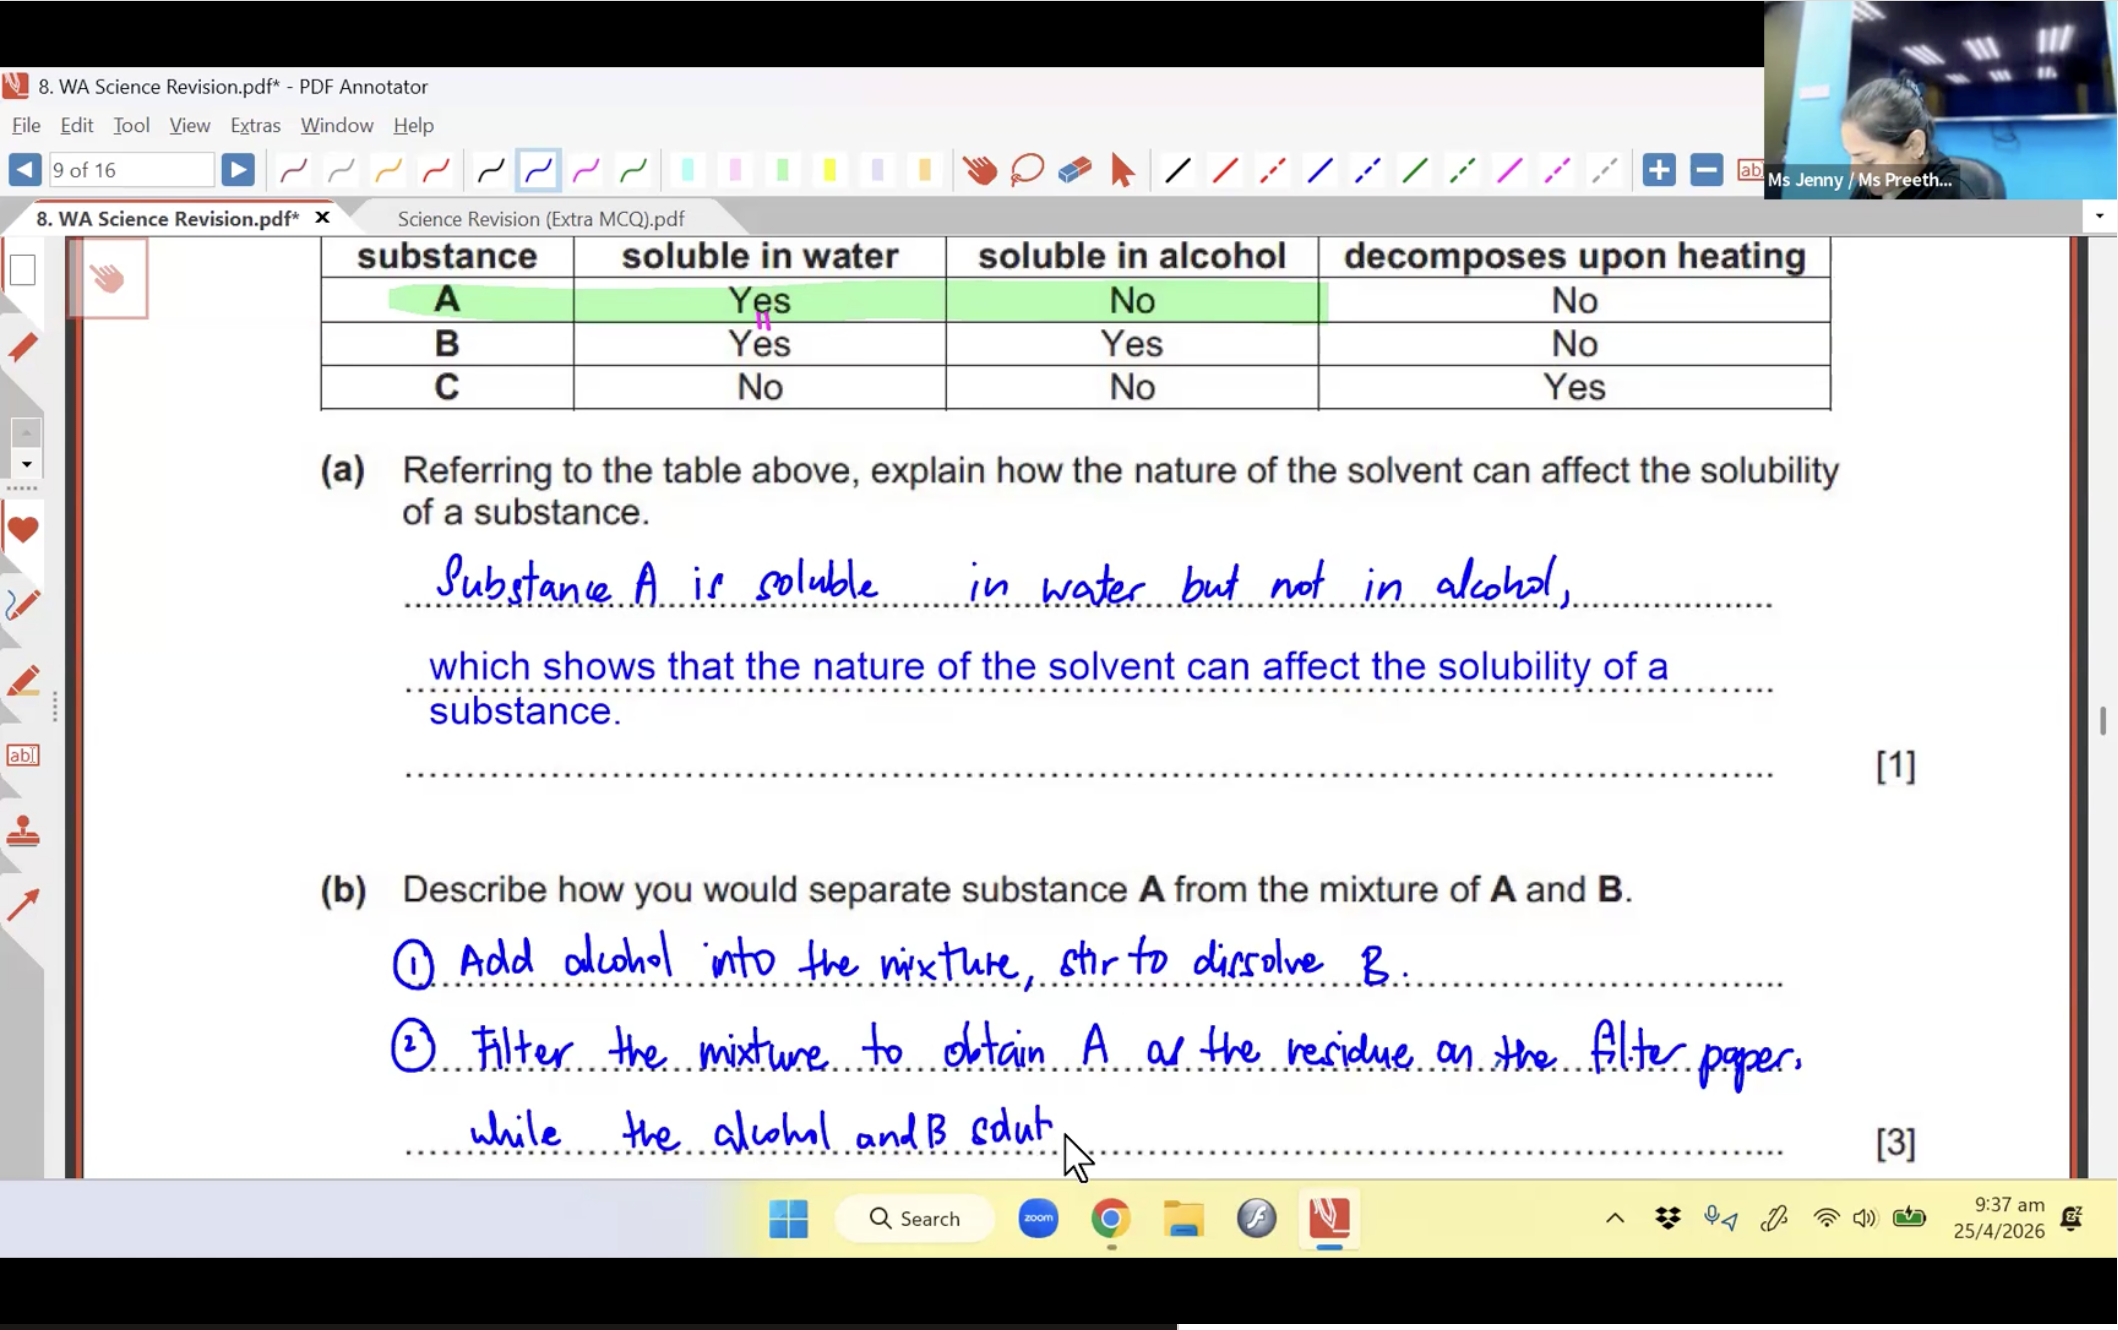Image resolution: width=2118 pixels, height=1330 pixels.
Task: Go to the previous page arrow
Action: pyautogui.click(x=24, y=170)
